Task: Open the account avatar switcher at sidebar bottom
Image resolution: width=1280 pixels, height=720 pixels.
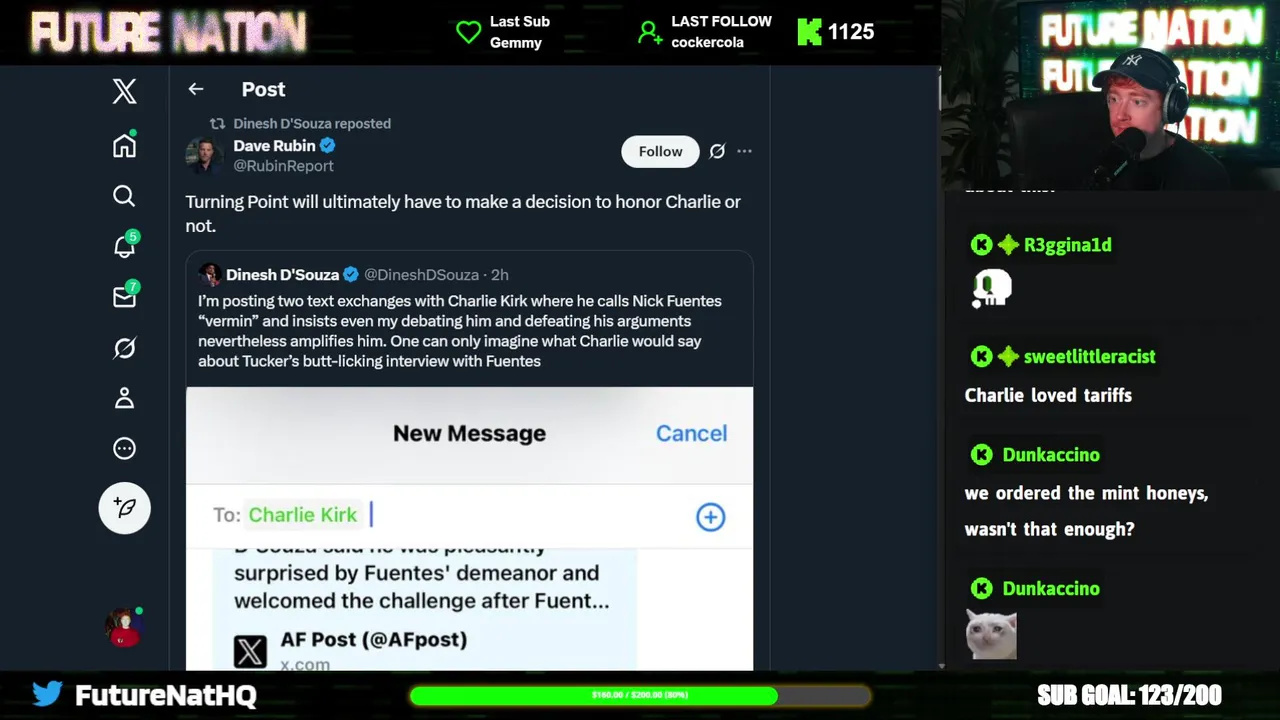Action: pyautogui.click(x=124, y=626)
